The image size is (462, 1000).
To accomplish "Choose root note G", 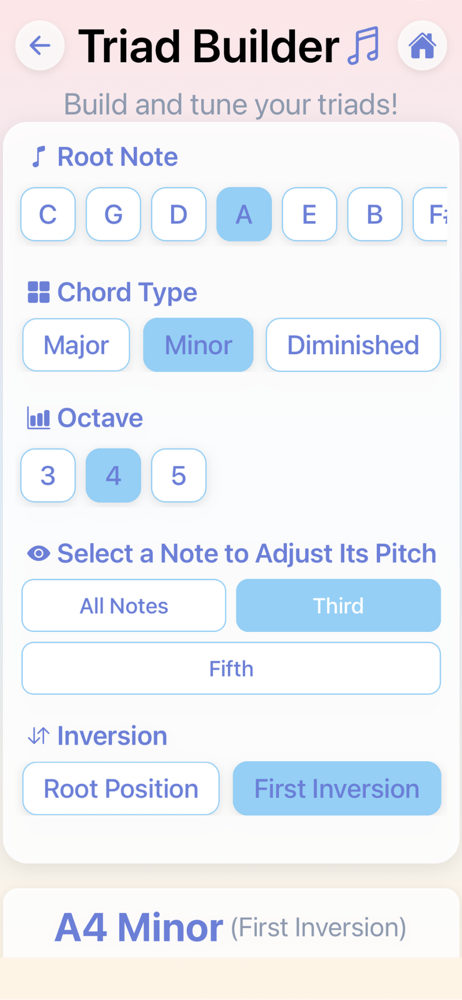I will [114, 214].
